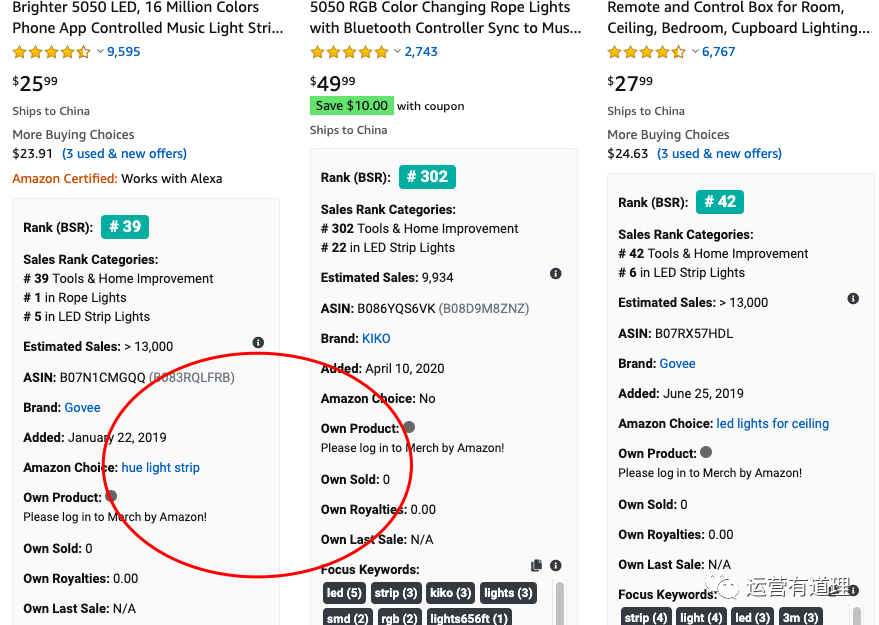Click star rating of the $25.99 product
This screenshot has width=879, height=625.
51,52
